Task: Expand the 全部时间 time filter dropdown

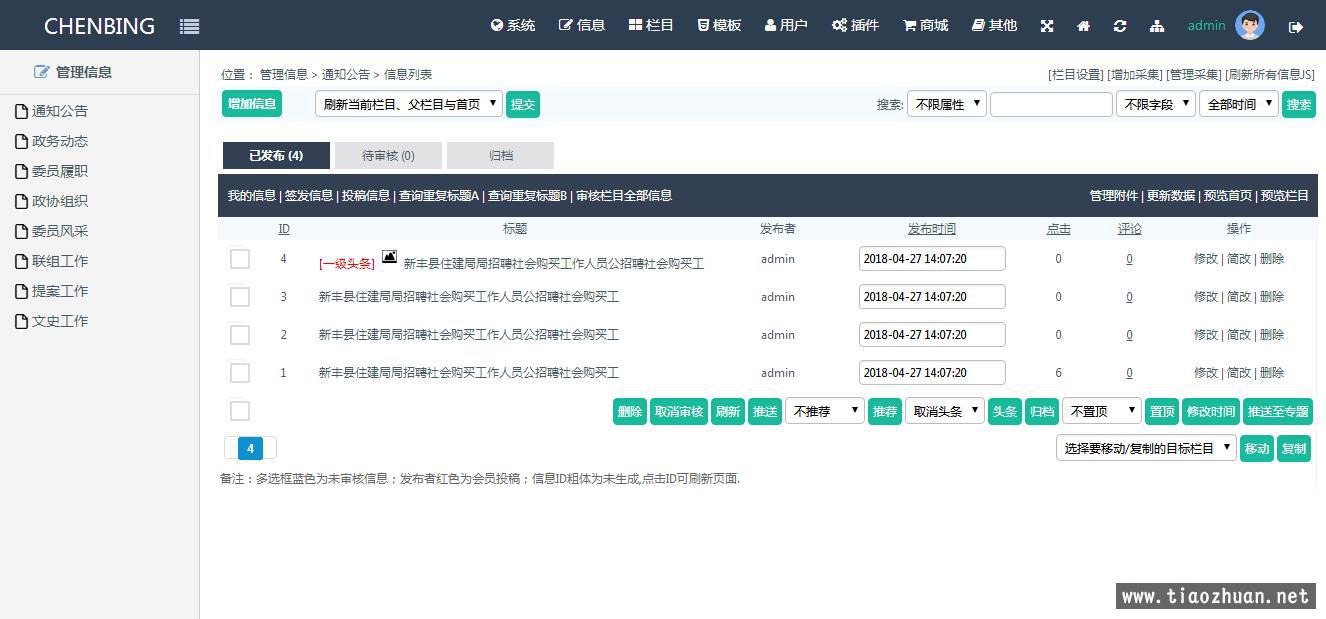Action: pos(1238,104)
